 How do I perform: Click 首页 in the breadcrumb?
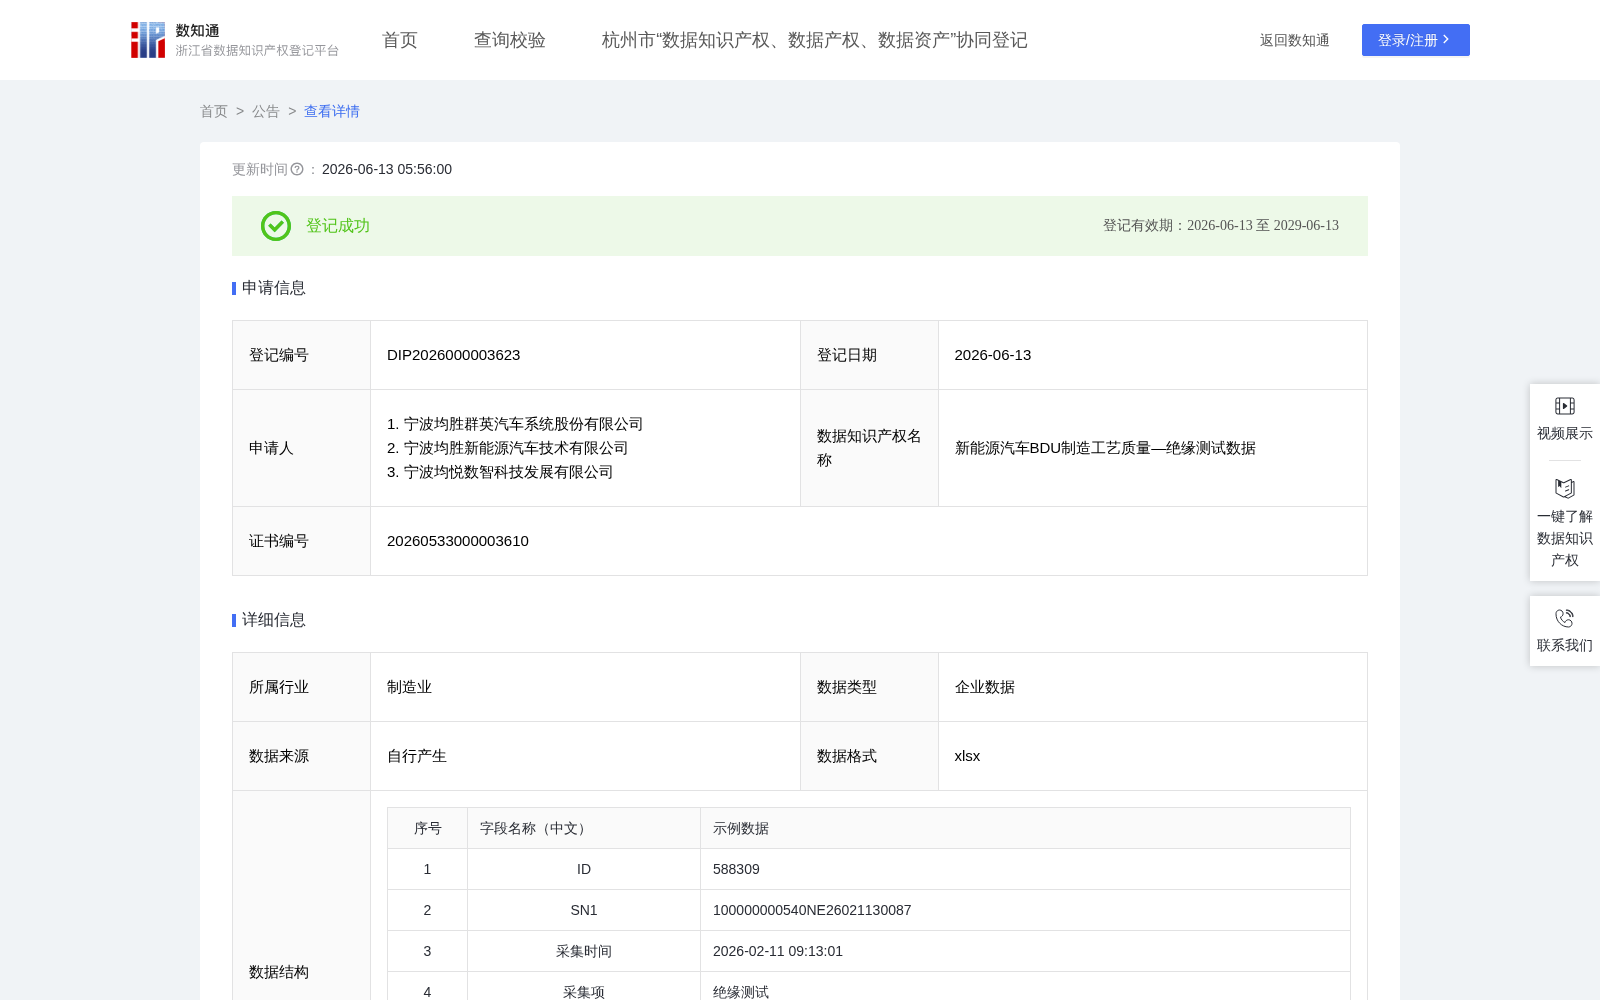point(214,111)
